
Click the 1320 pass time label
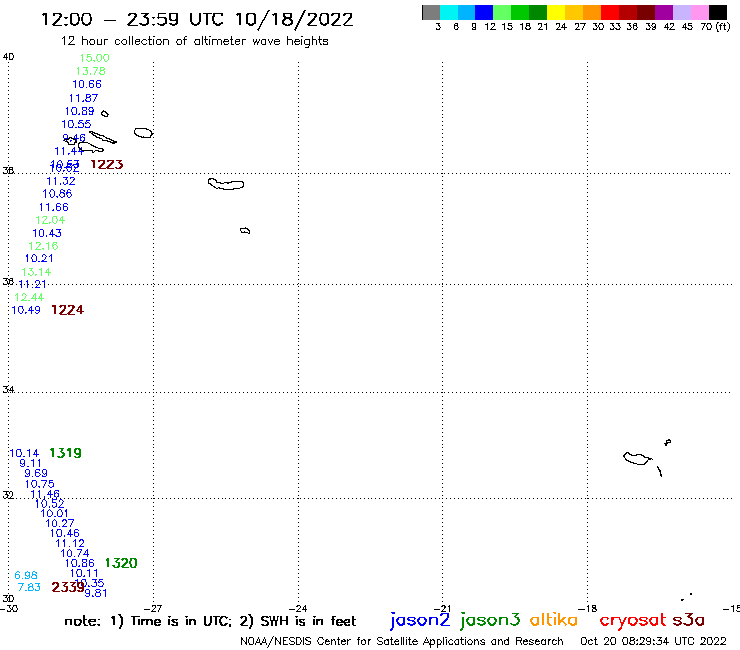121,563
